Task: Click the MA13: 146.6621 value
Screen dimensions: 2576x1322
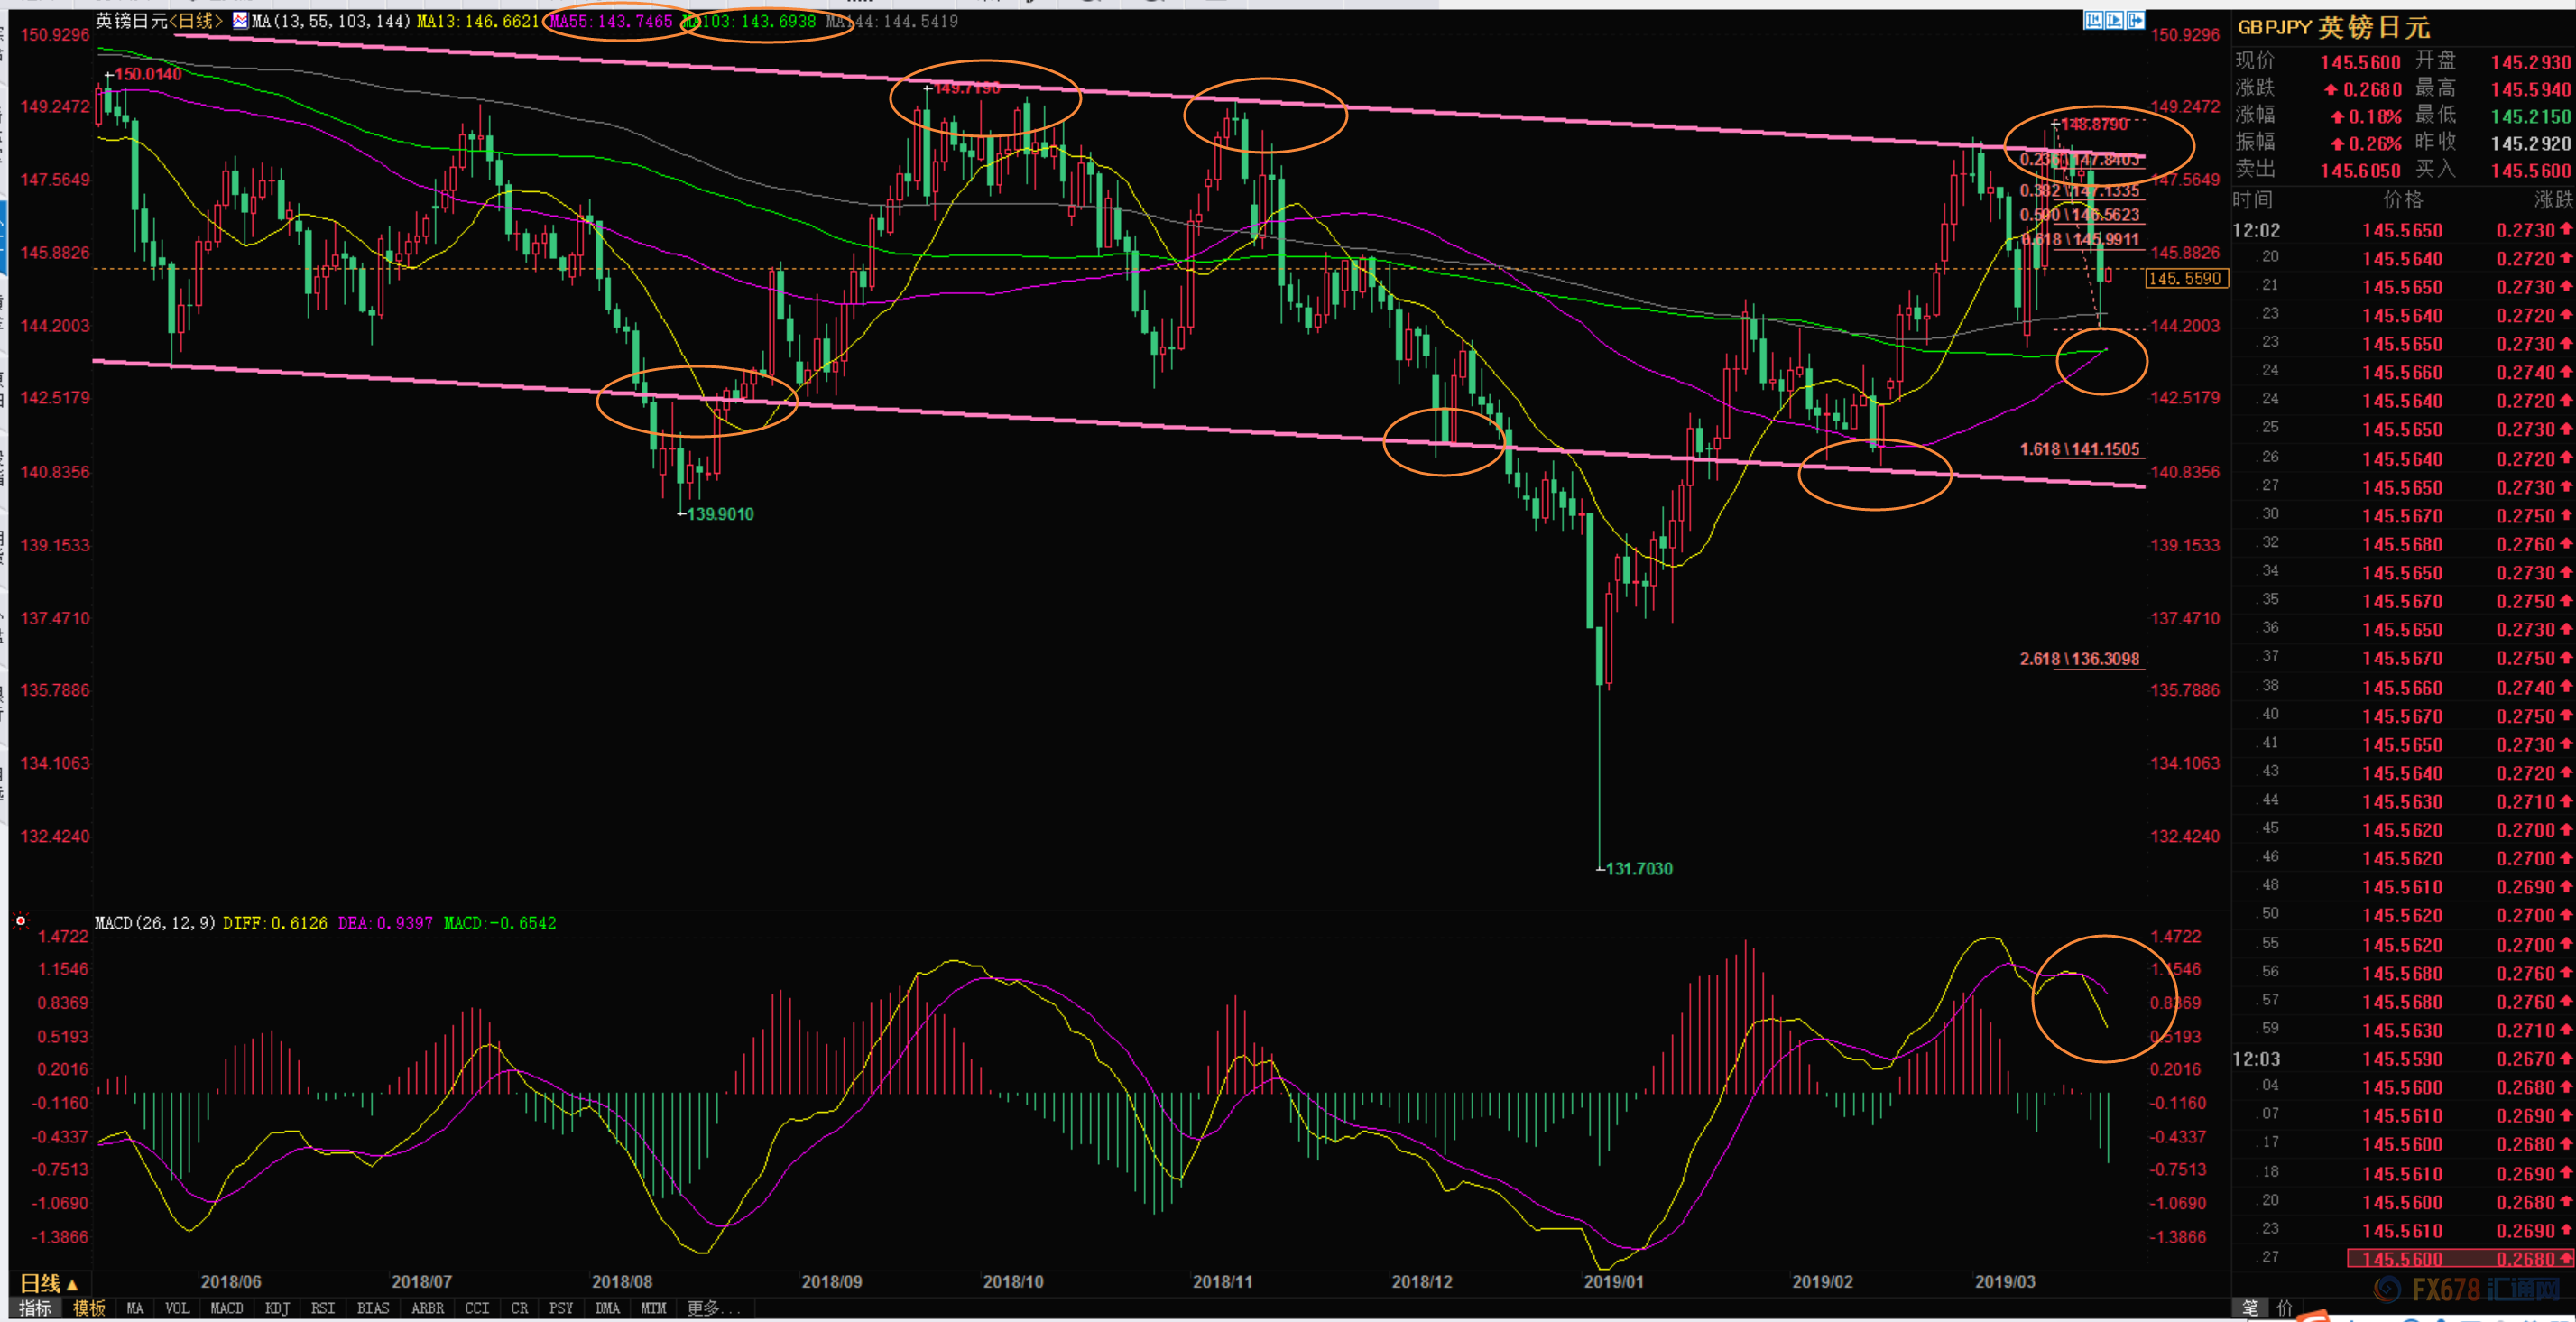Action: (x=478, y=21)
